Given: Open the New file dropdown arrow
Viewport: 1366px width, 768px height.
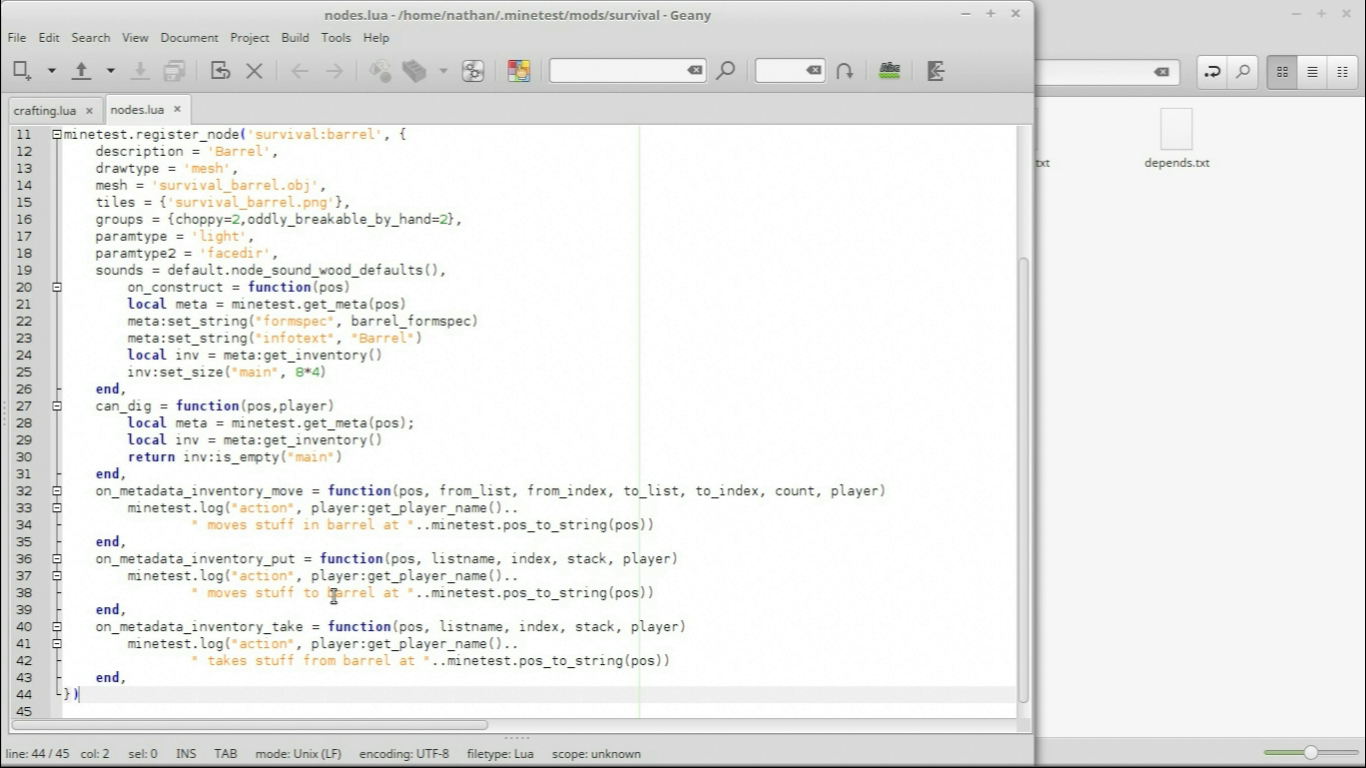Looking at the screenshot, I should point(51,71).
